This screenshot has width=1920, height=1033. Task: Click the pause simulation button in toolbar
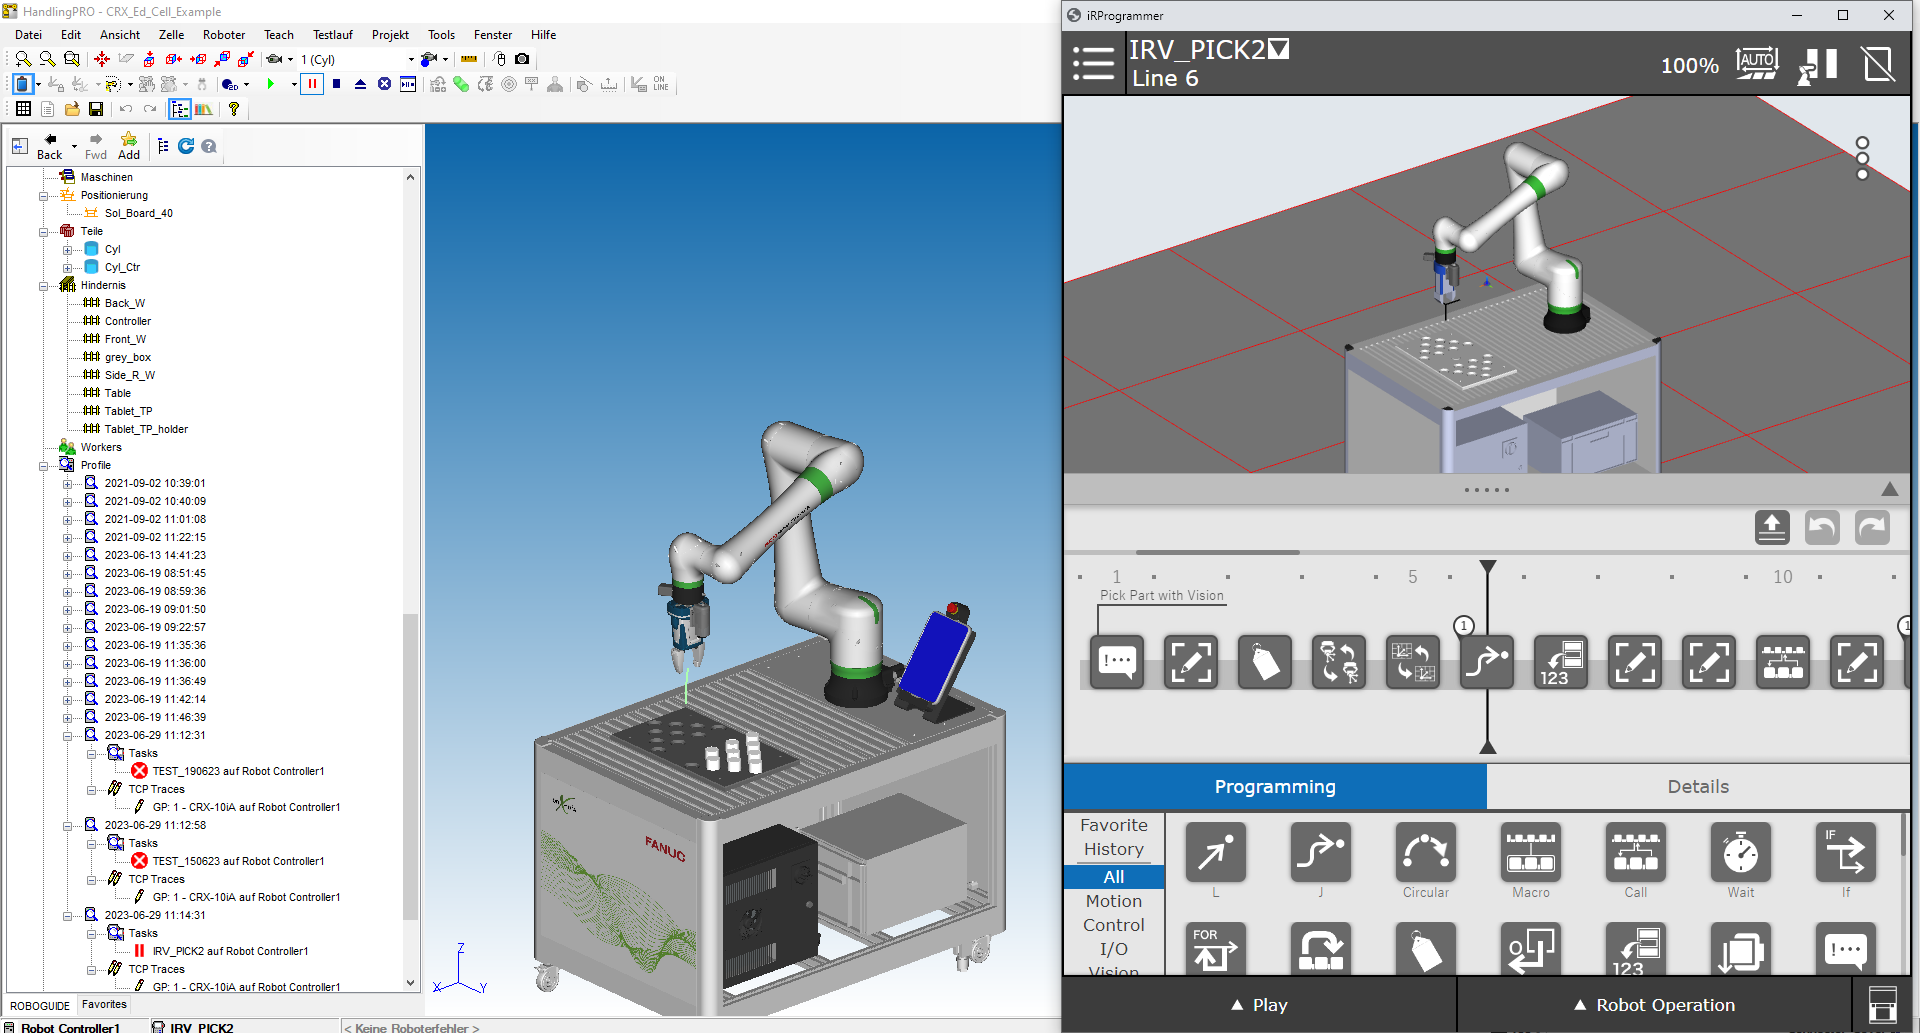(312, 84)
